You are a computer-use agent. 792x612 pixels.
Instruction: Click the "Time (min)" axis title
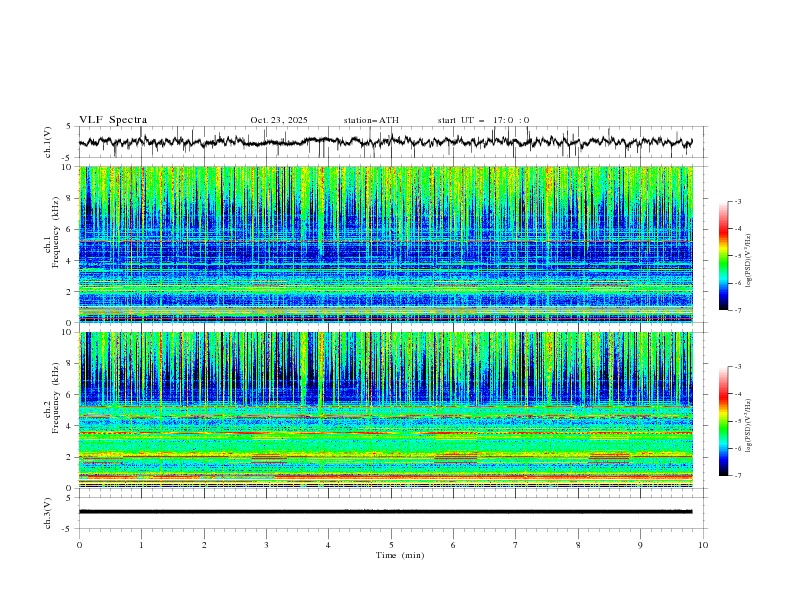pyautogui.click(x=400, y=555)
